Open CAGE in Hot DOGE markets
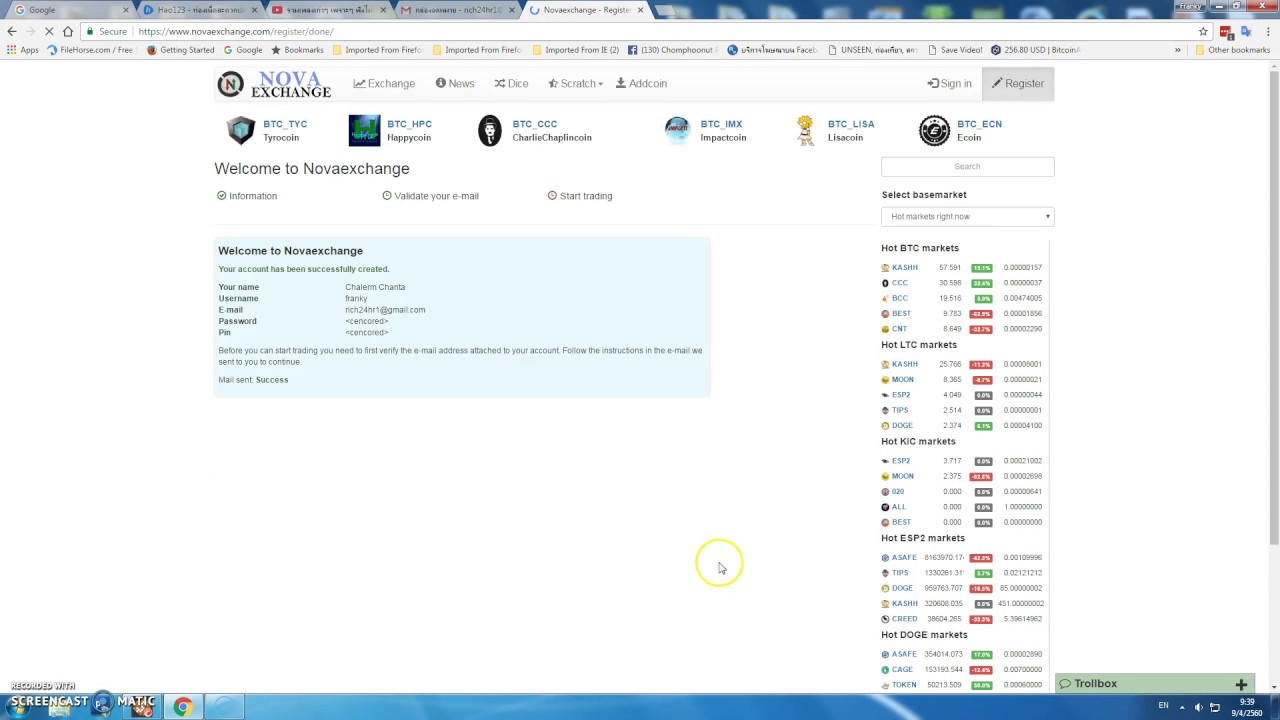This screenshot has height=720, width=1280. [x=901, y=670]
